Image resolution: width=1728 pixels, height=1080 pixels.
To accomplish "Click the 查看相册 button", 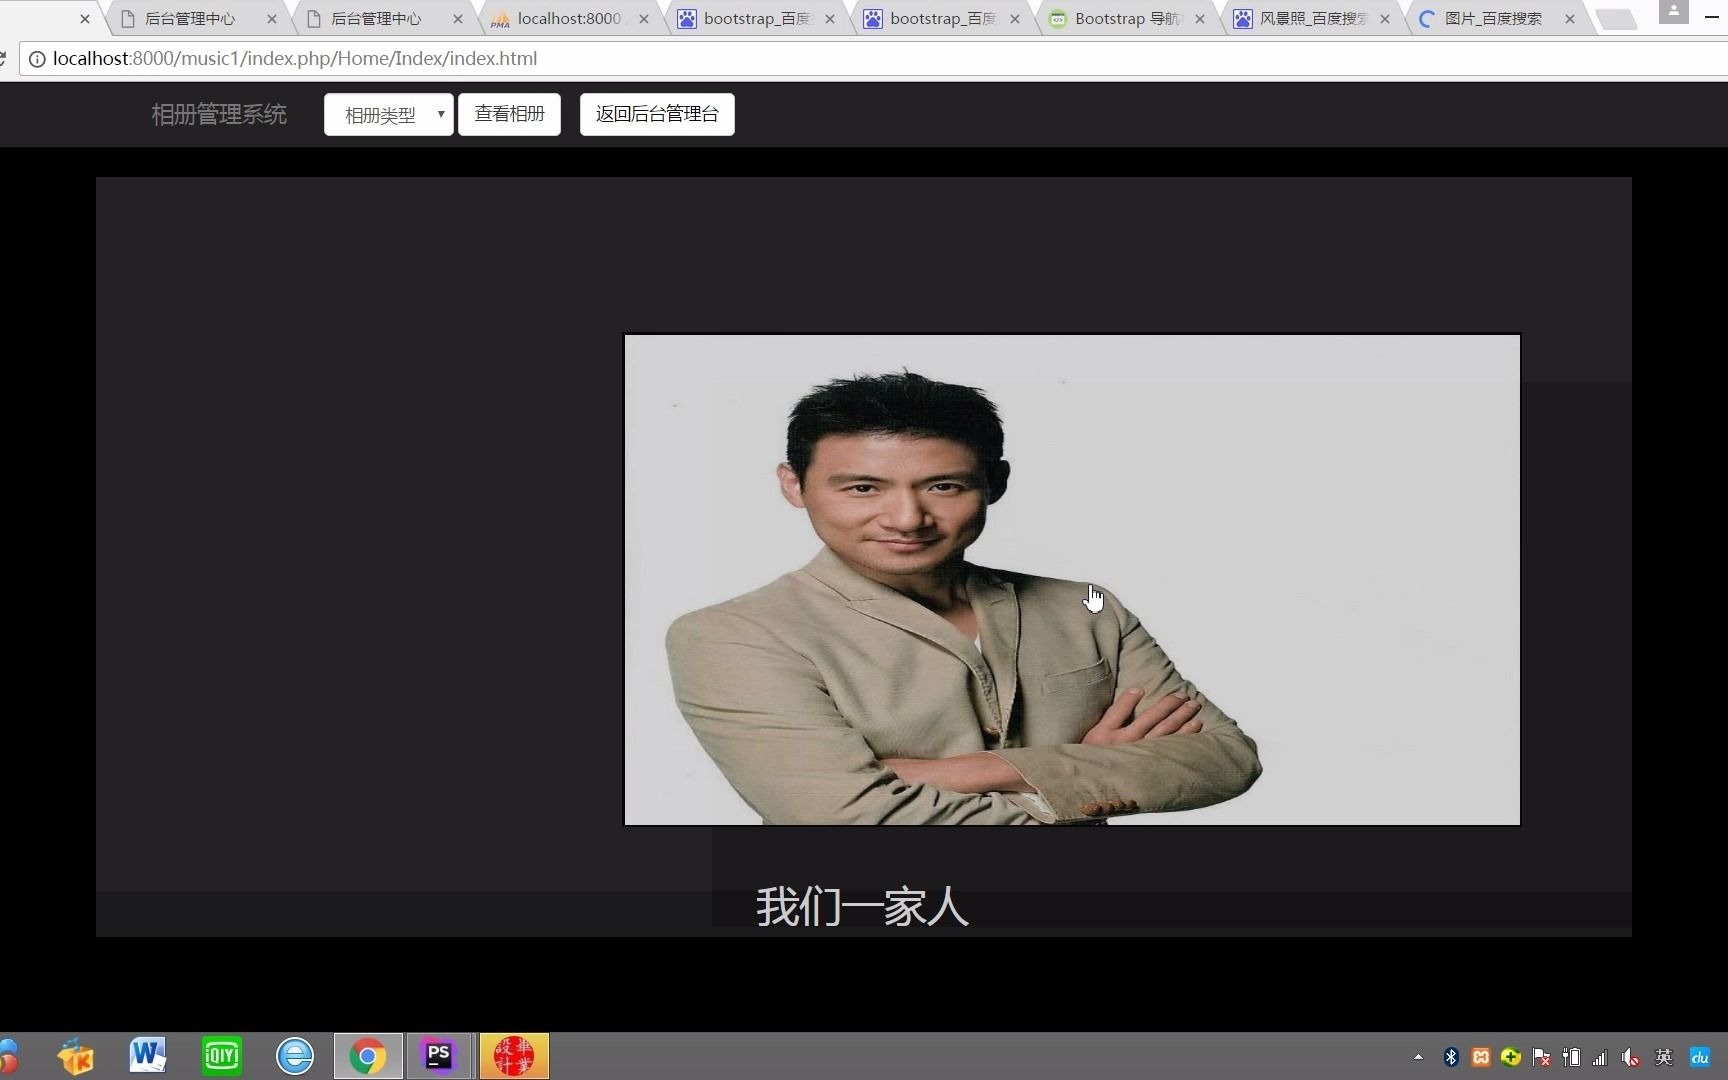I will 509,113.
